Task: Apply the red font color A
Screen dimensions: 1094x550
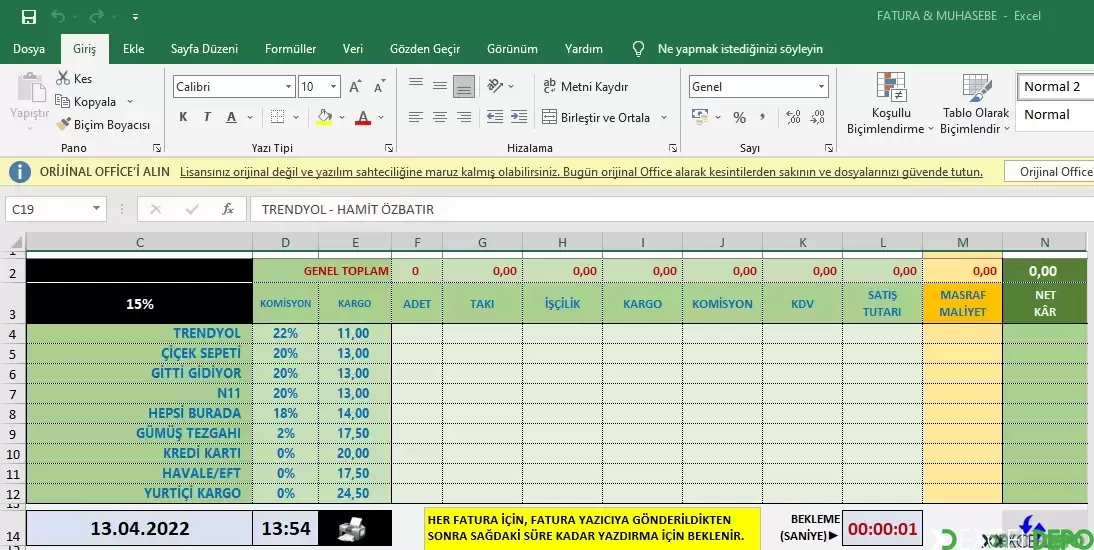Action: click(x=363, y=117)
